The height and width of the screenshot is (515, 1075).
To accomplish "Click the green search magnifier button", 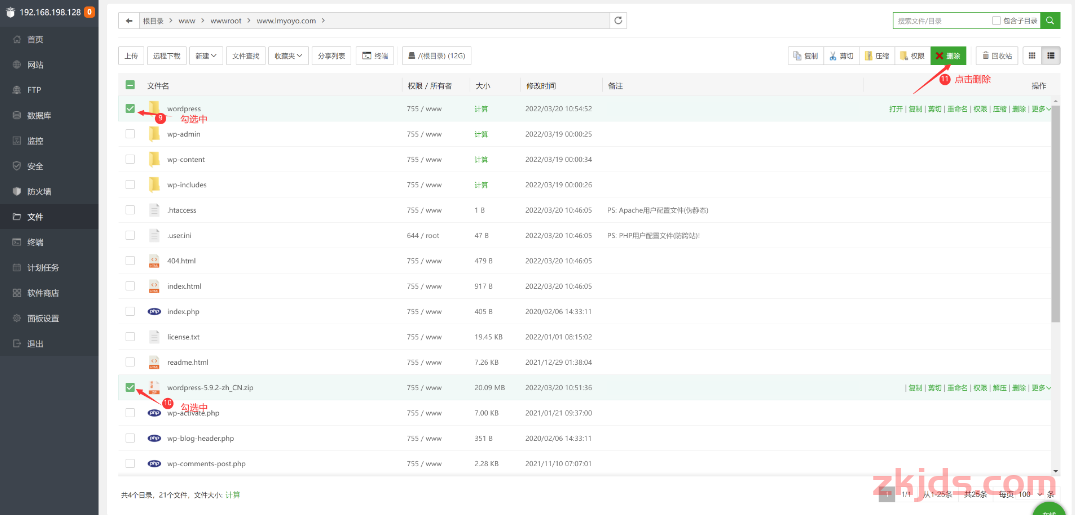I will point(1050,21).
